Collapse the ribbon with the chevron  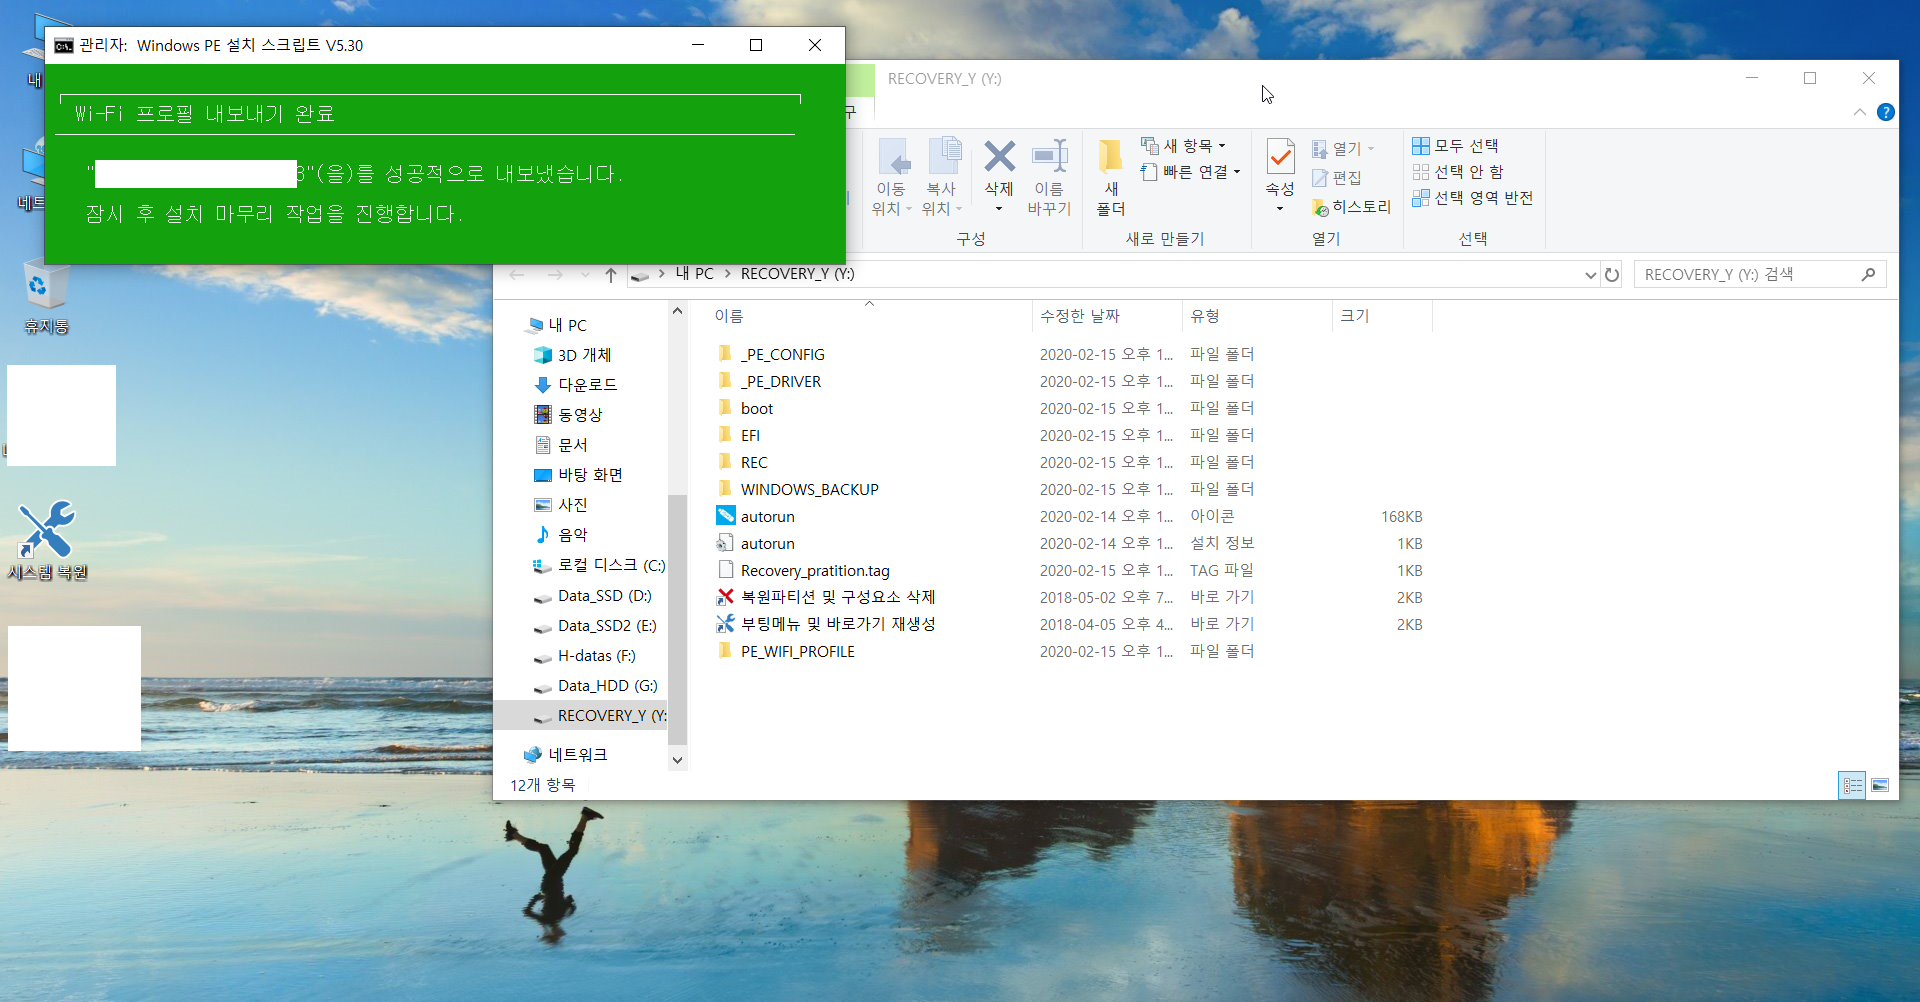tap(1859, 112)
